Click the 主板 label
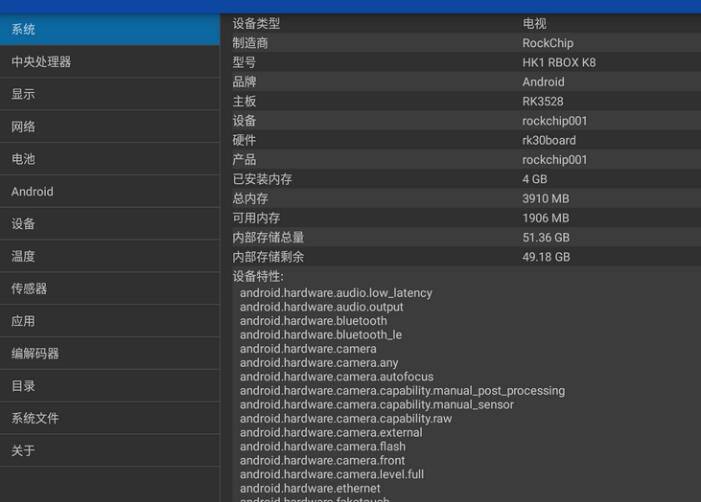This screenshot has width=701, height=502. [244, 101]
